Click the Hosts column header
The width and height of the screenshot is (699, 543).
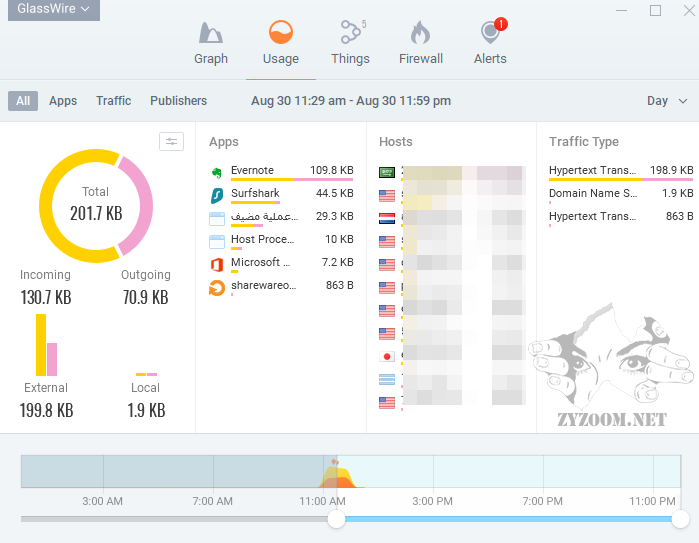click(x=396, y=142)
